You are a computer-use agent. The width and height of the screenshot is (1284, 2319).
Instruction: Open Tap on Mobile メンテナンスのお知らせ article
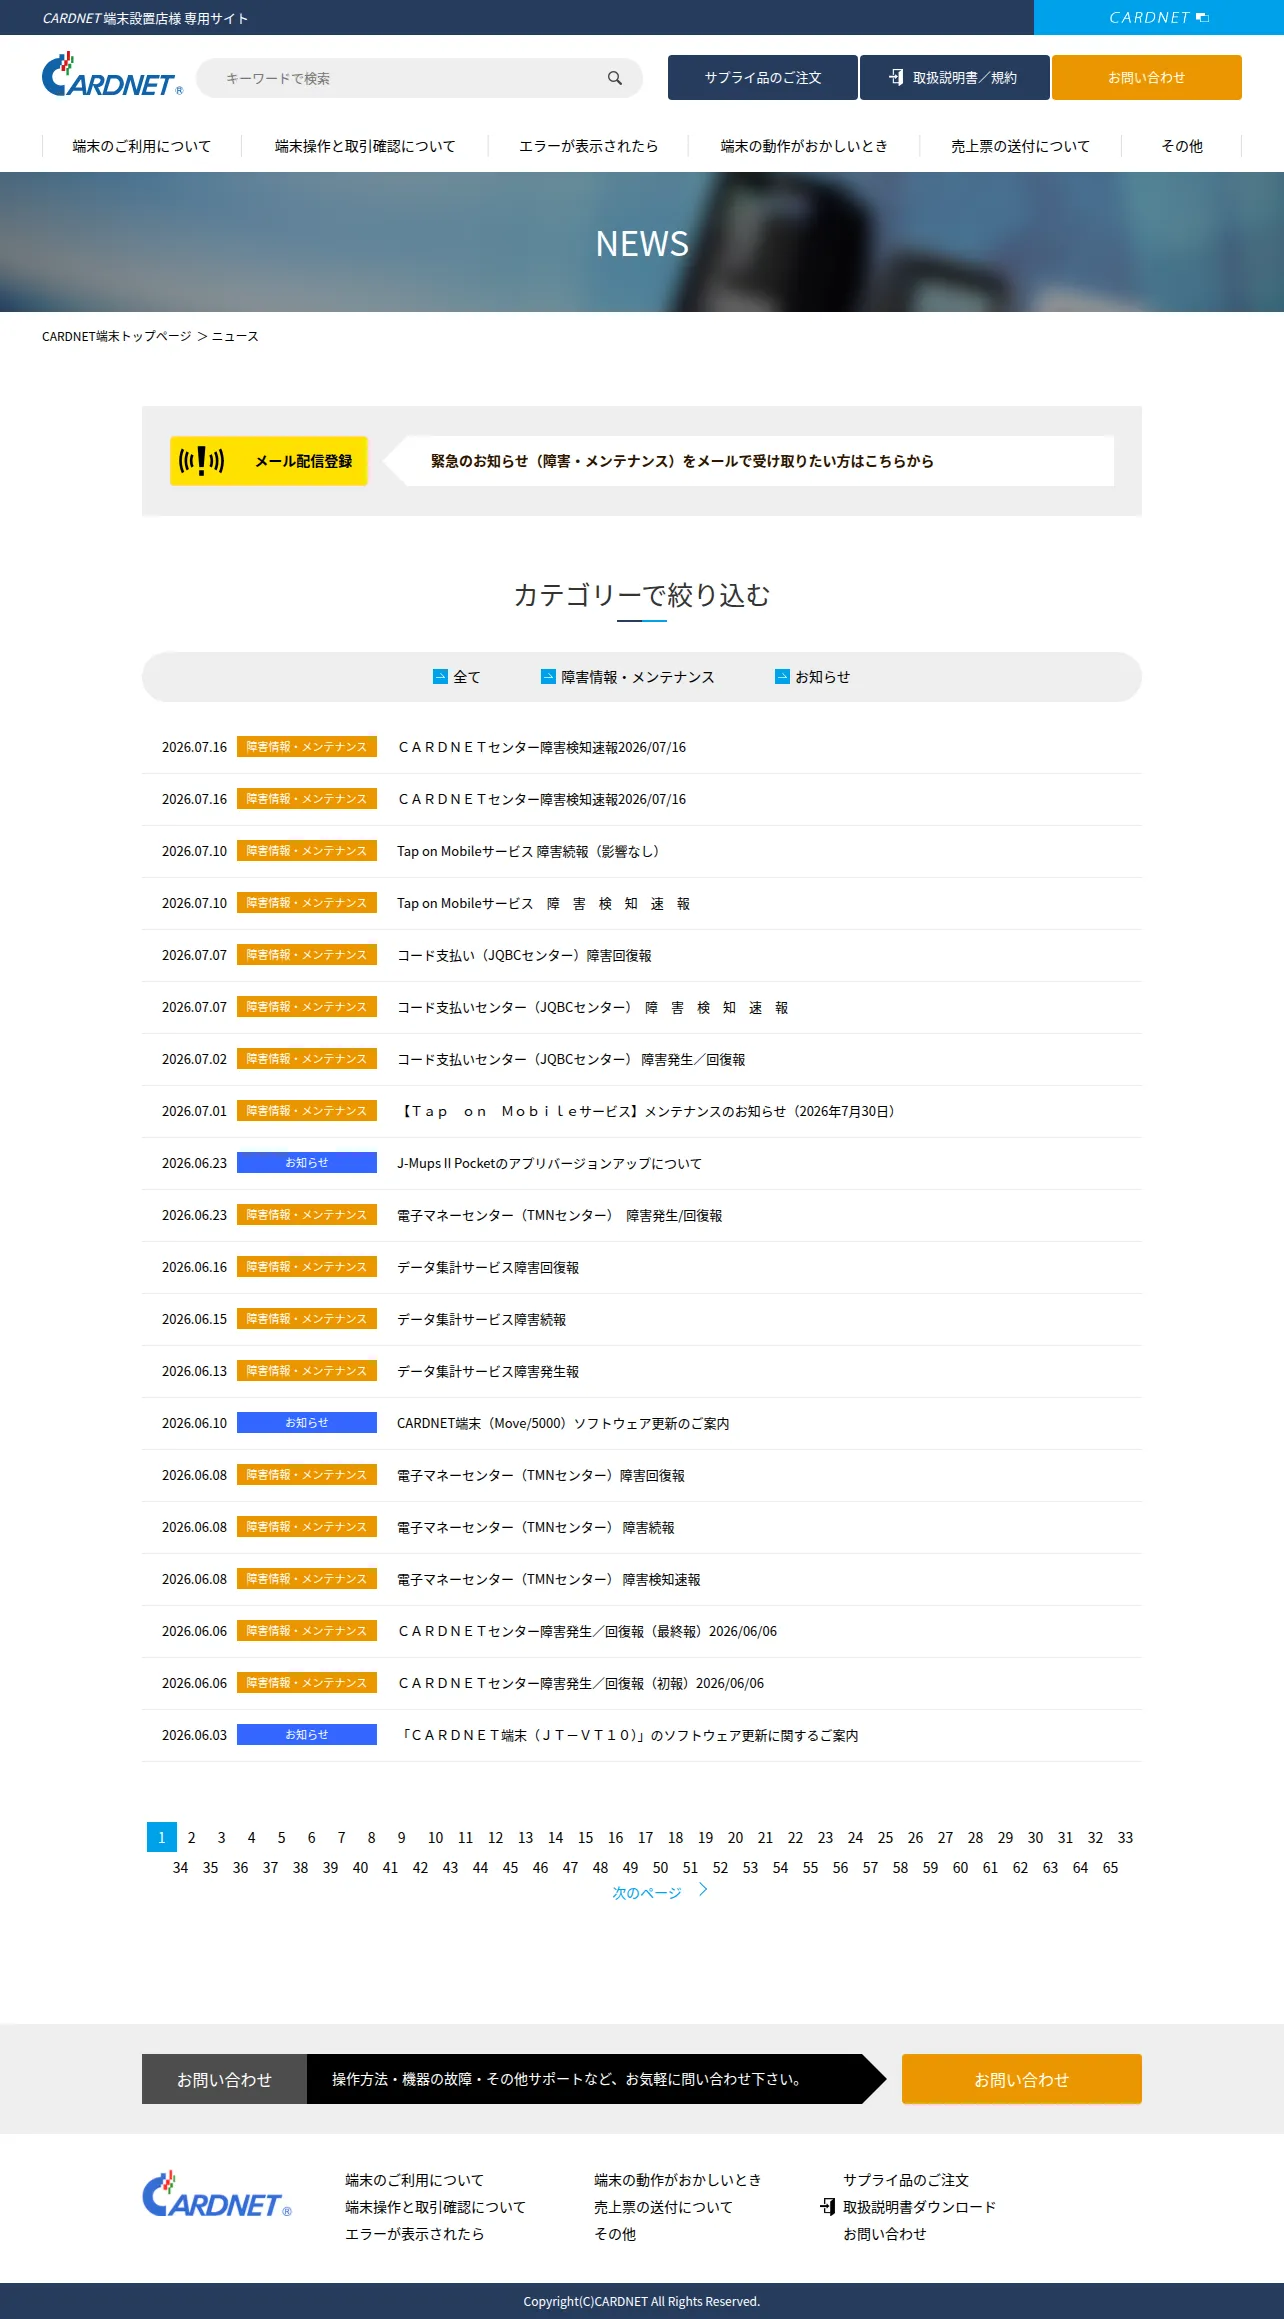pos(646,1111)
